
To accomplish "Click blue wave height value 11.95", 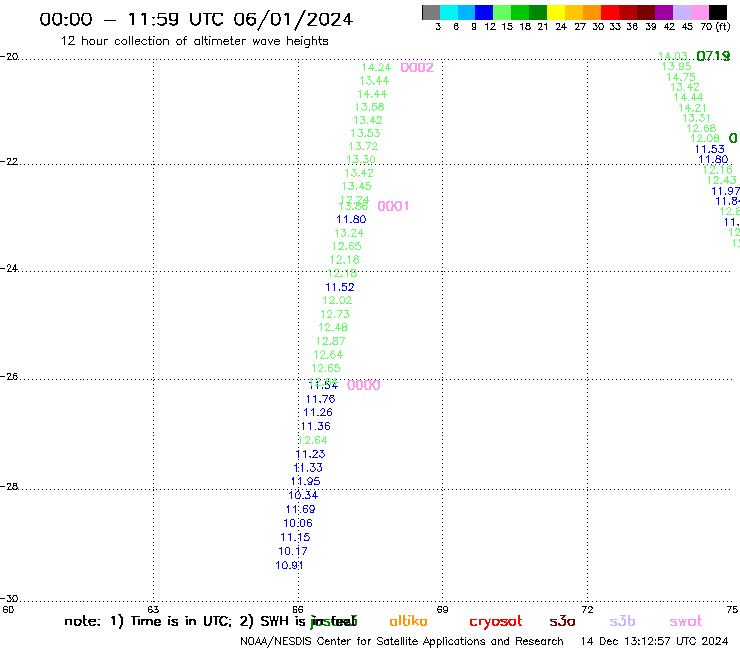I will pyautogui.click(x=306, y=481).
